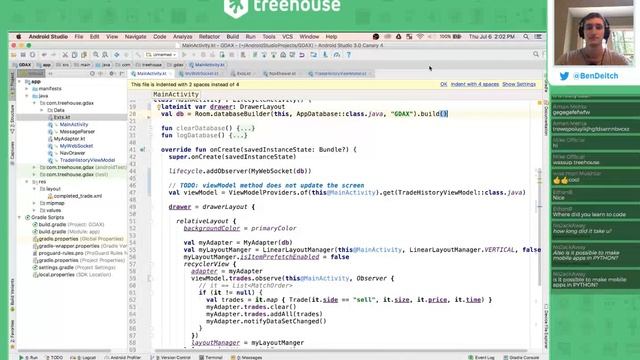Click the Paste toolbar icon
Viewport: 640px width, 360px height.
point(84,55)
